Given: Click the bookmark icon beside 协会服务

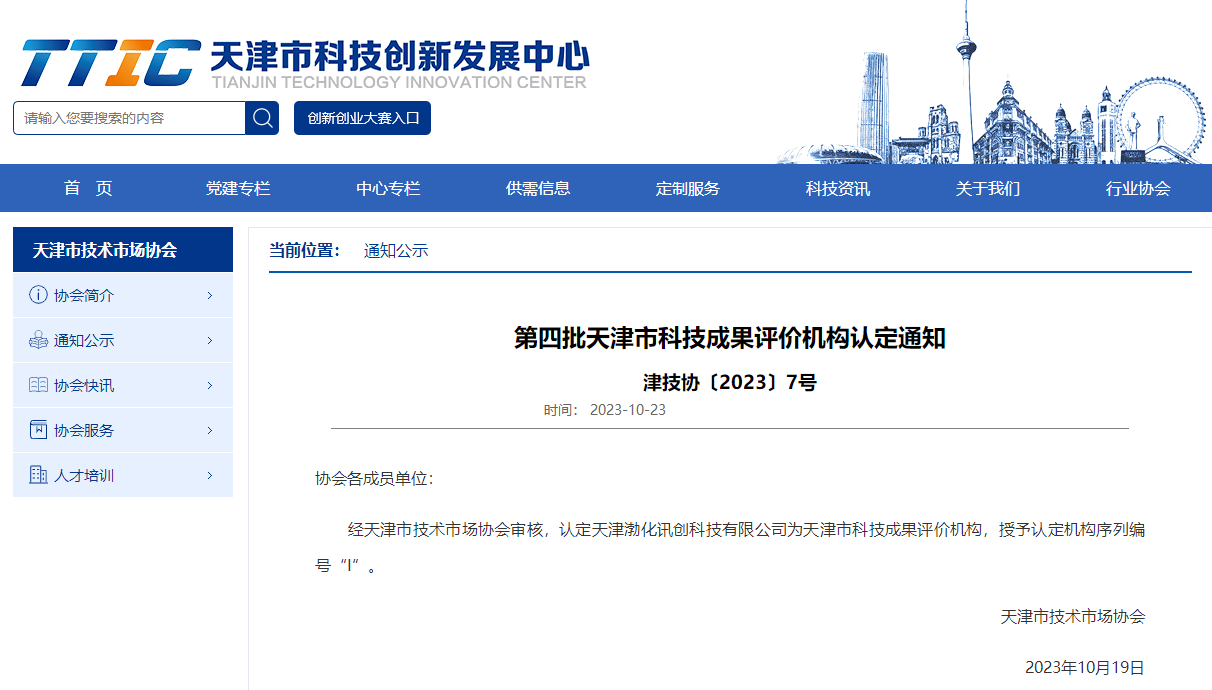Looking at the screenshot, I should (x=38, y=430).
